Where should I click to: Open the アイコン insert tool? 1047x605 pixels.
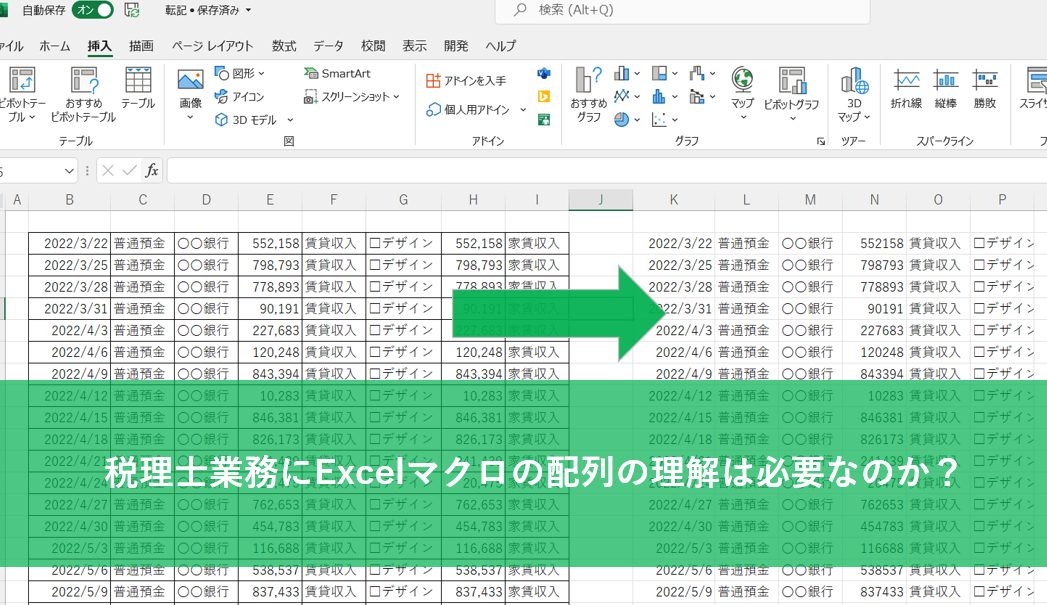coord(240,97)
